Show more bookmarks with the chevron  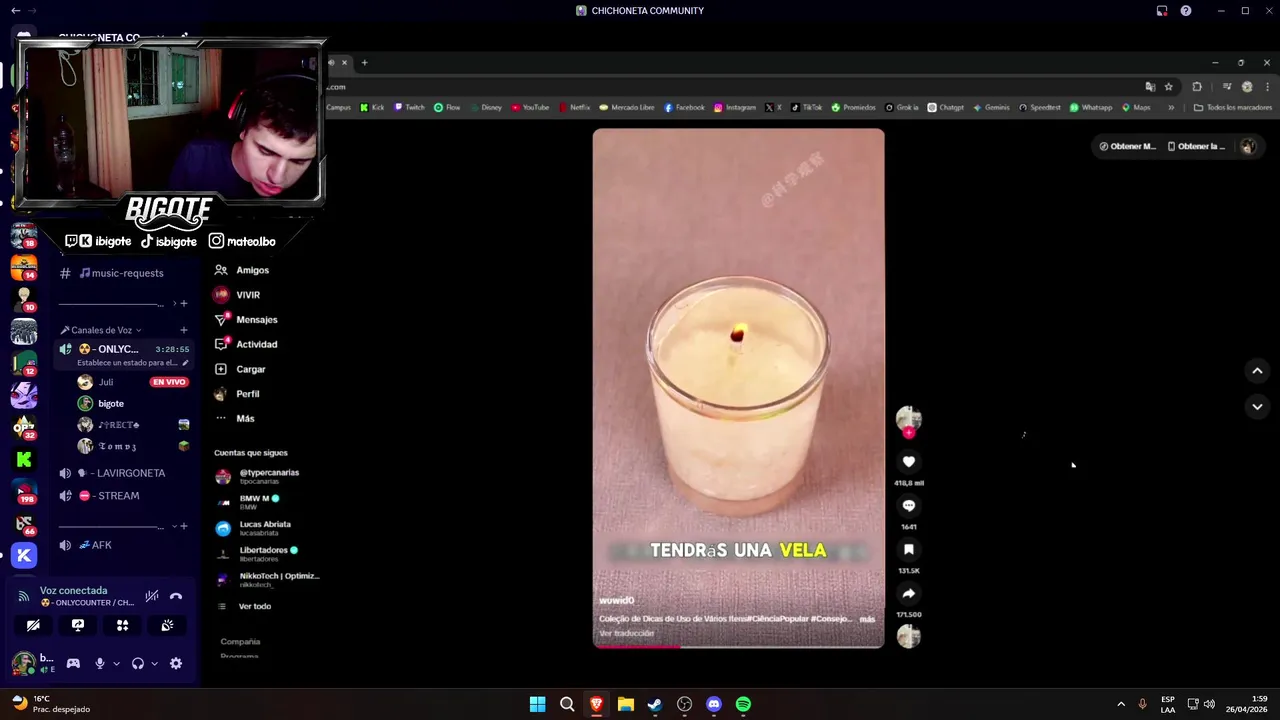coord(1171,107)
